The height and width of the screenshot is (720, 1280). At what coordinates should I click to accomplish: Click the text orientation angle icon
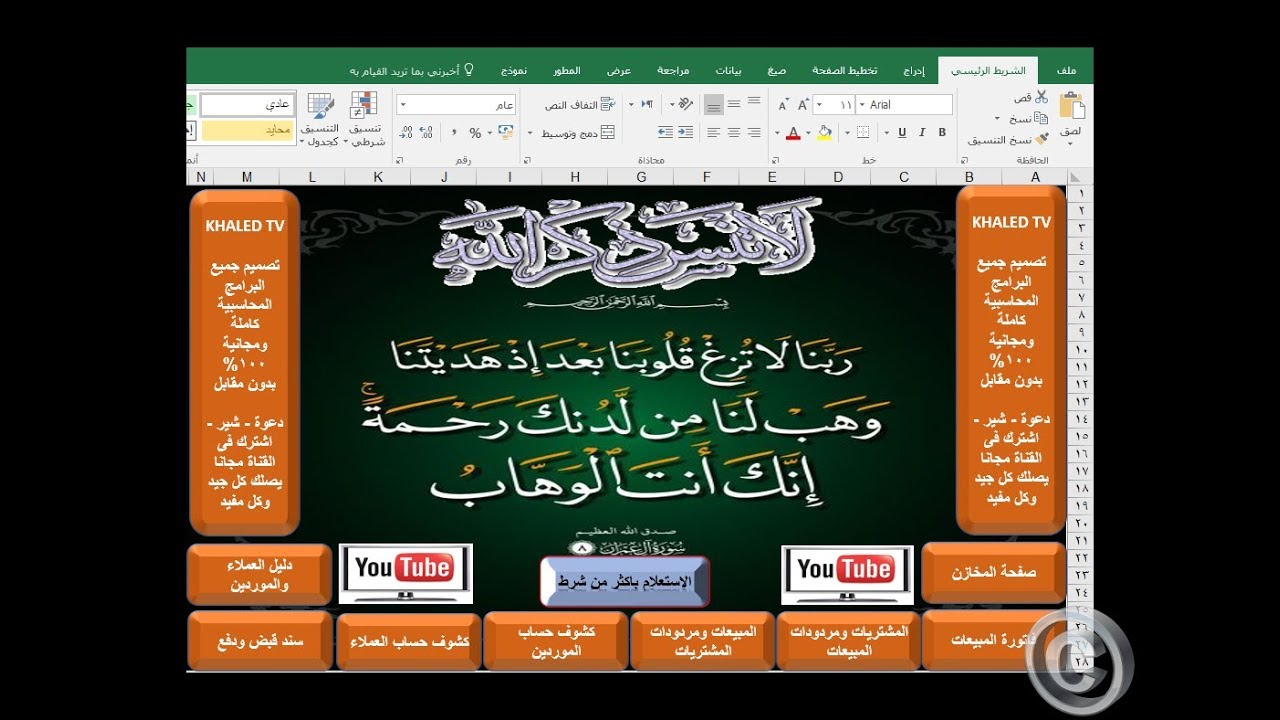click(x=685, y=103)
